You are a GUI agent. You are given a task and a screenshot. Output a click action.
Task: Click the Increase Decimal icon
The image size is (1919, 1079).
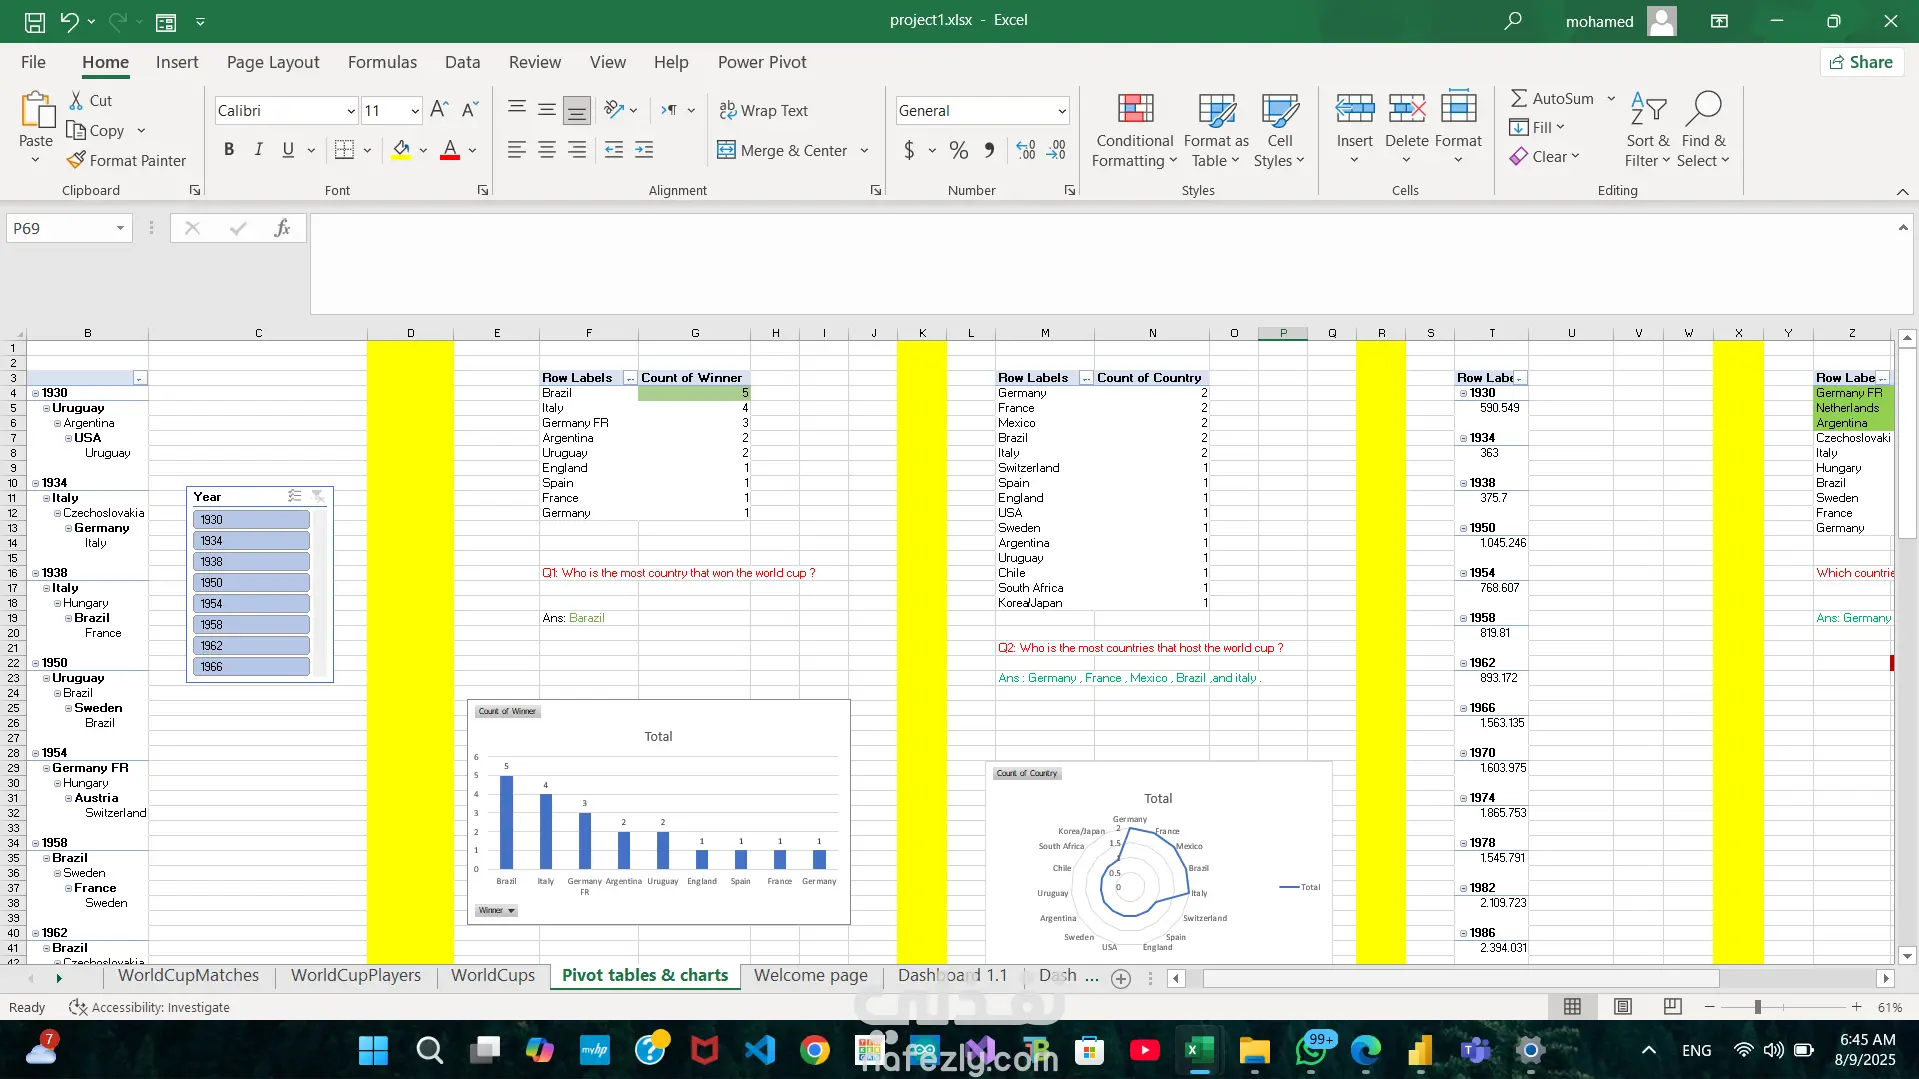[1026, 150]
